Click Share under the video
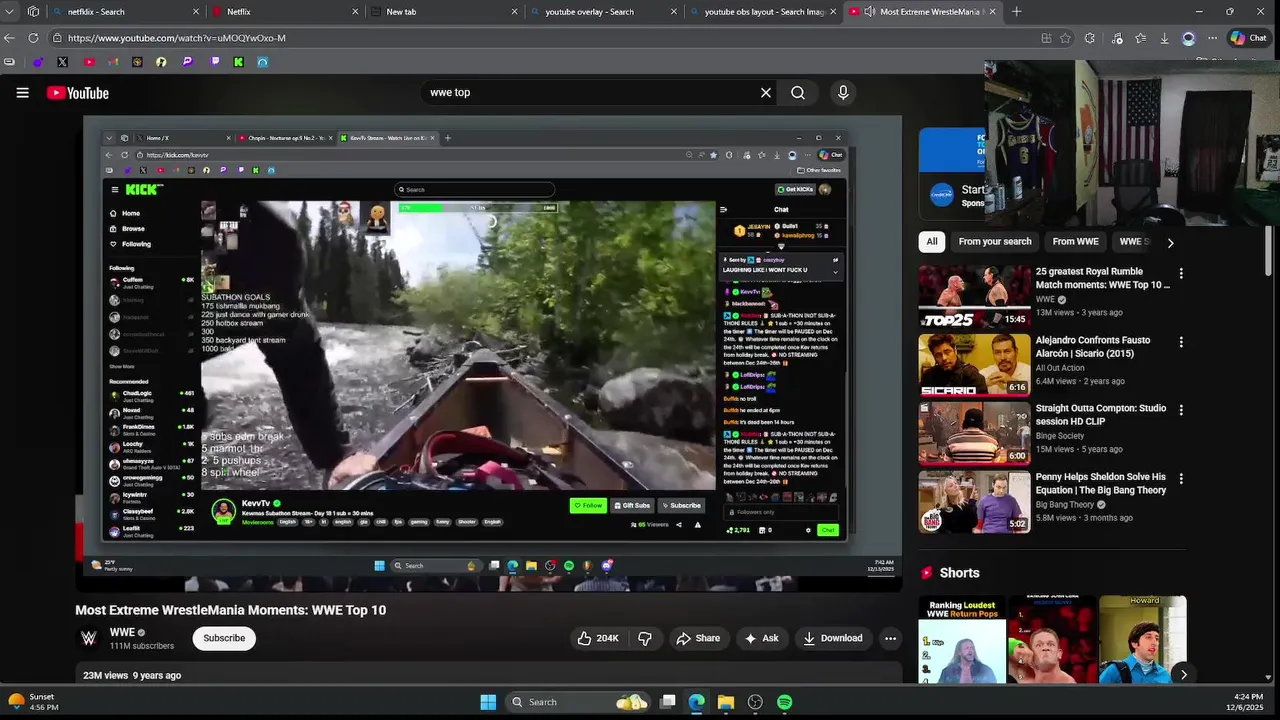 coord(698,638)
